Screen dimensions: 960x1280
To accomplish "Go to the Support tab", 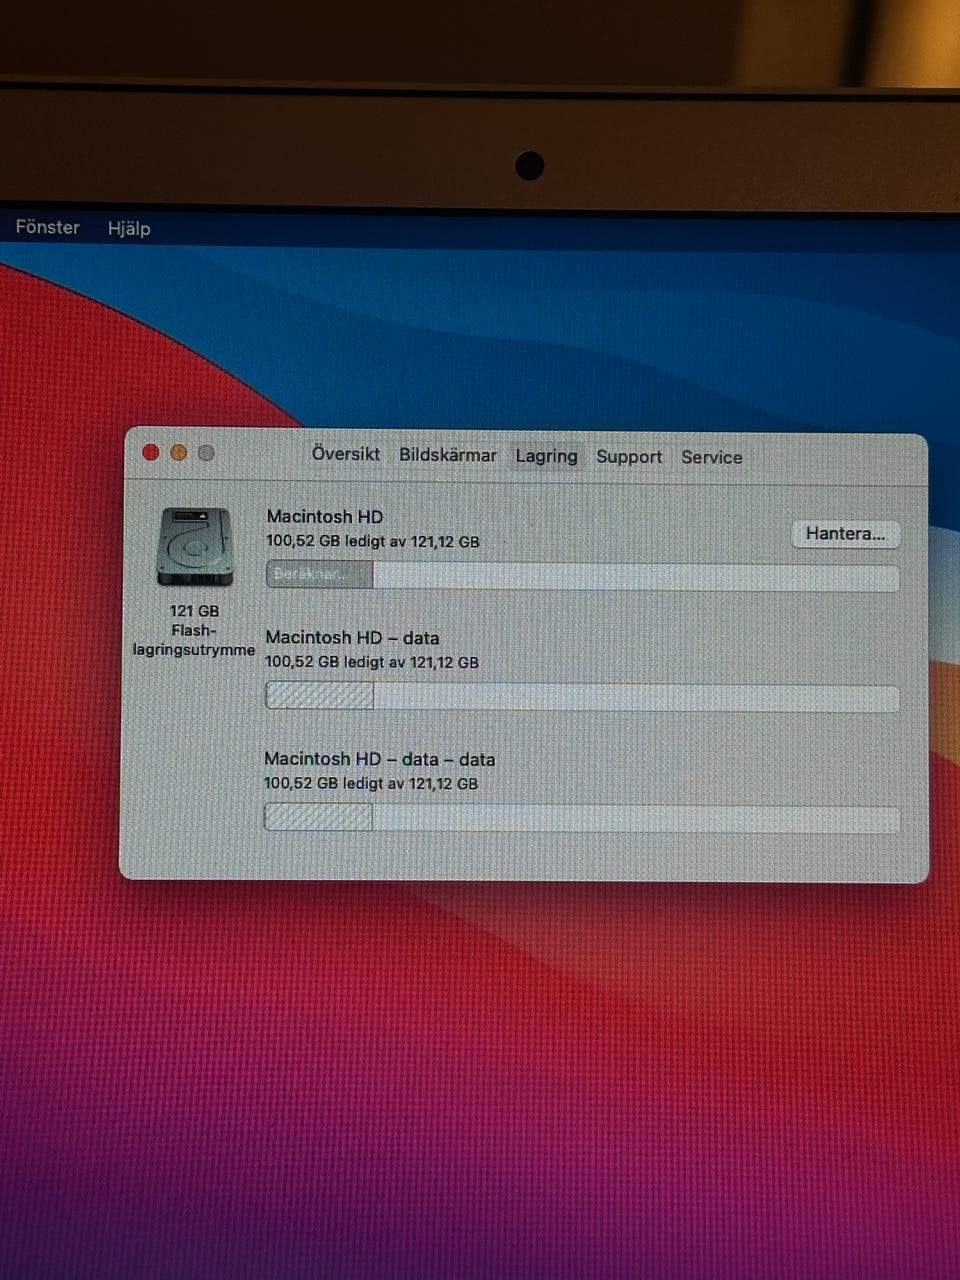I will (x=629, y=457).
